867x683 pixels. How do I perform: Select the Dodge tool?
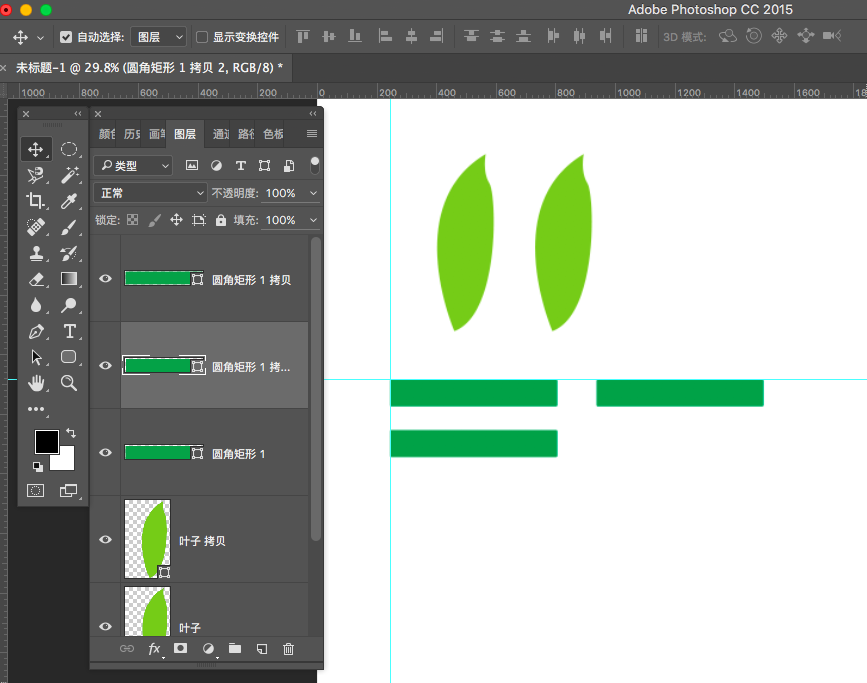point(69,305)
